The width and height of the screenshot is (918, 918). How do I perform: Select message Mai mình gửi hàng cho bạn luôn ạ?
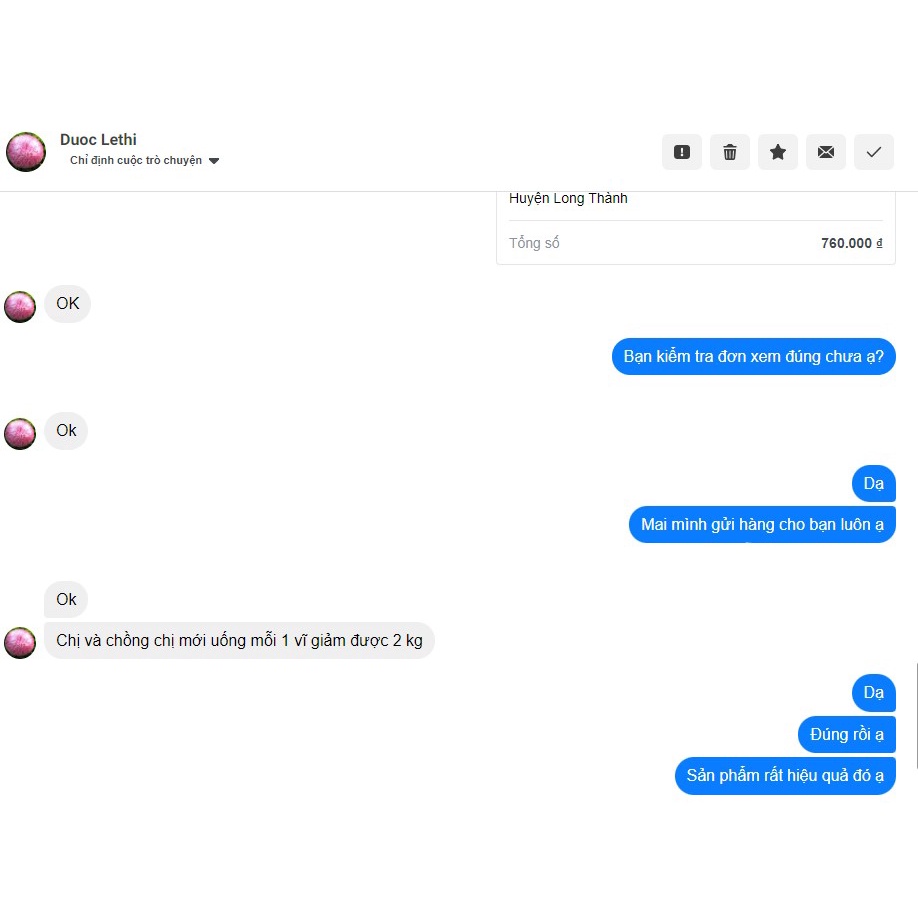[762, 525]
